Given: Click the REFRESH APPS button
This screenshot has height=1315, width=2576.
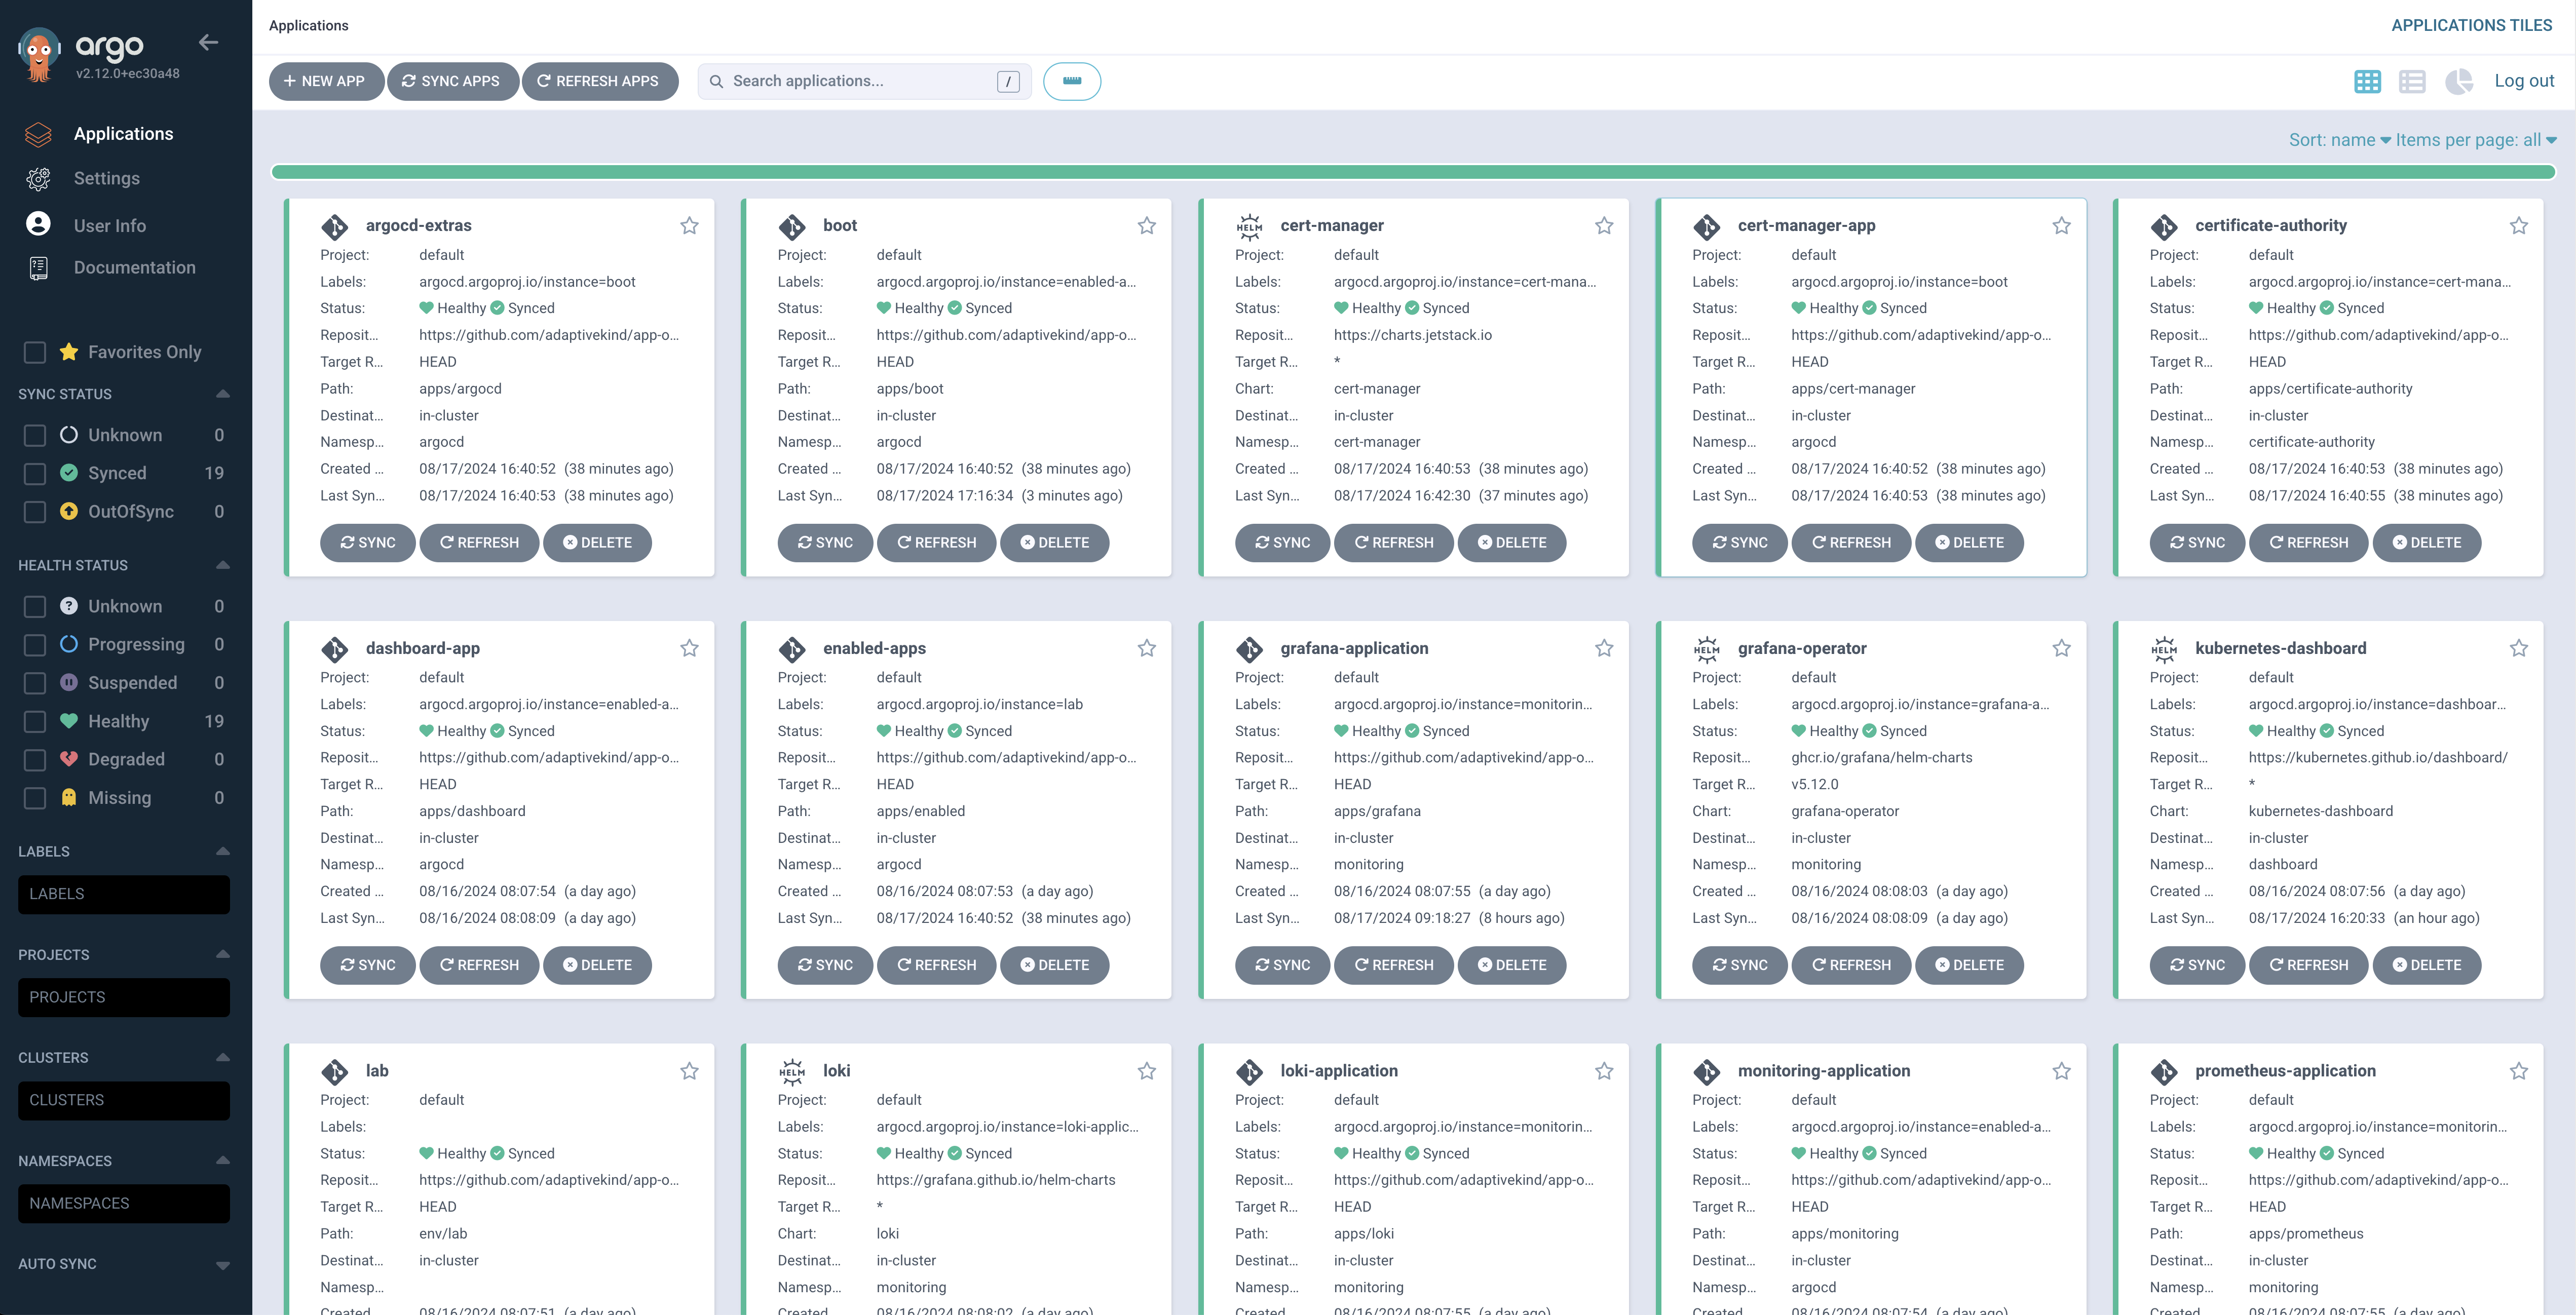Looking at the screenshot, I should [599, 81].
